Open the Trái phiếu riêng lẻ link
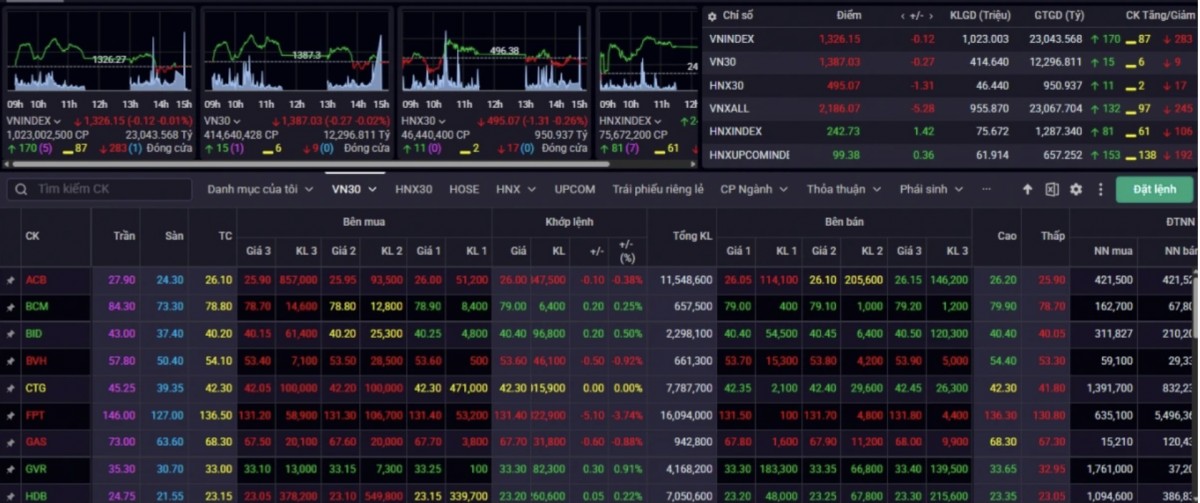 [657, 189]
